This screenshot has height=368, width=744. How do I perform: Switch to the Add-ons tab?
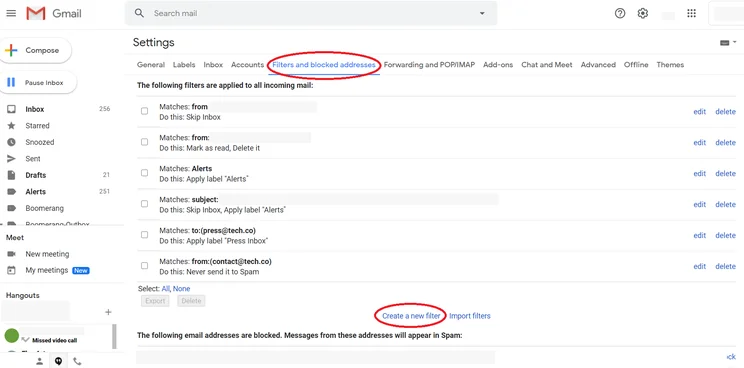498,65
